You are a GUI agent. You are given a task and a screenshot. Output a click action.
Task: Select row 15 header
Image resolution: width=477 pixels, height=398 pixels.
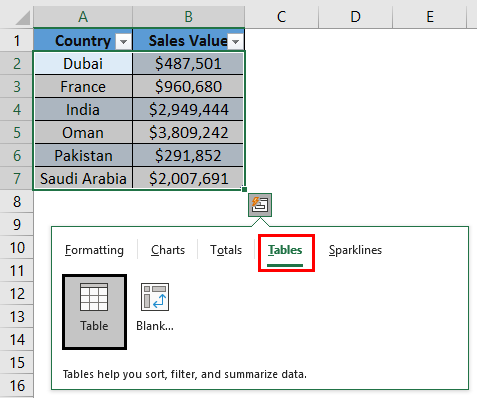click(x=17, y=363)
